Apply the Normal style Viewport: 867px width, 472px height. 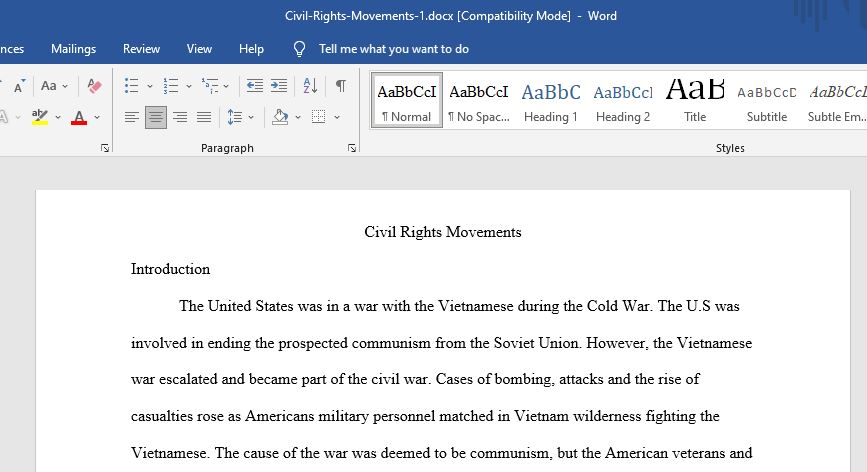tap(407, 101)
